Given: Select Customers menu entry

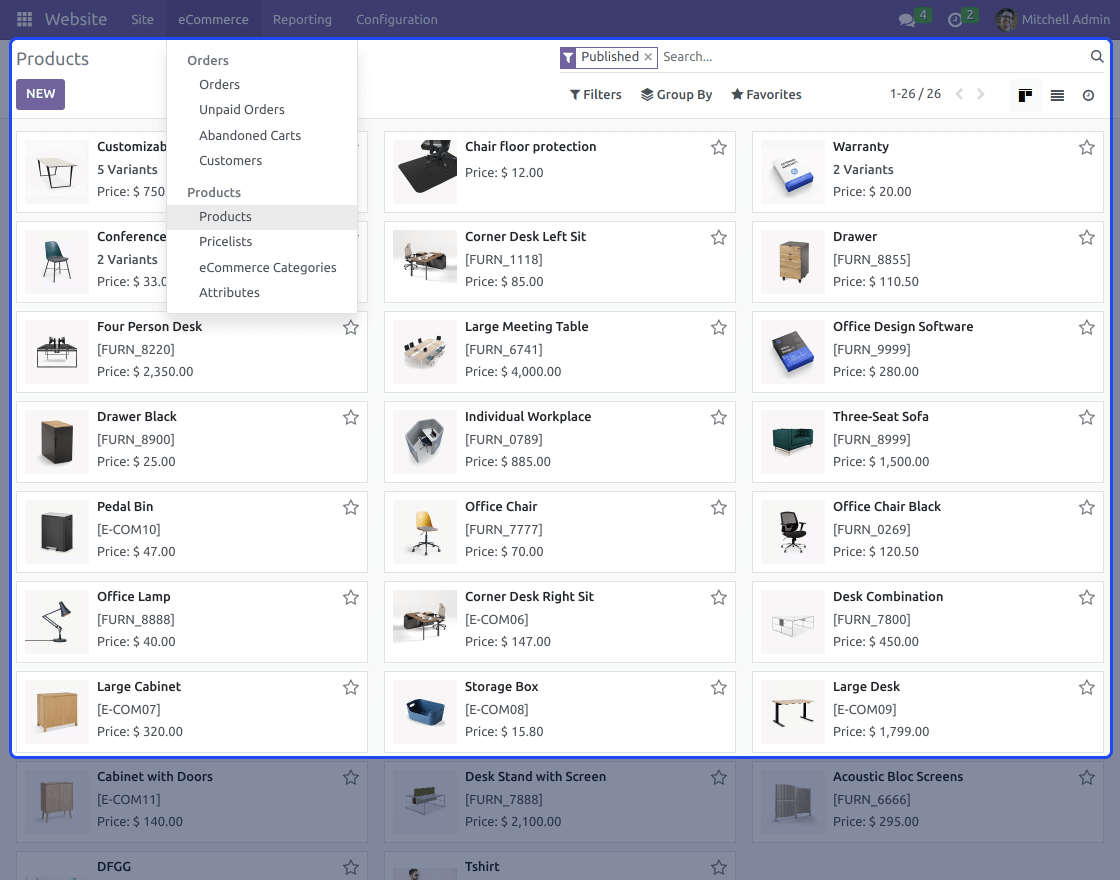Looking at the screenshot, I should 261,160.
